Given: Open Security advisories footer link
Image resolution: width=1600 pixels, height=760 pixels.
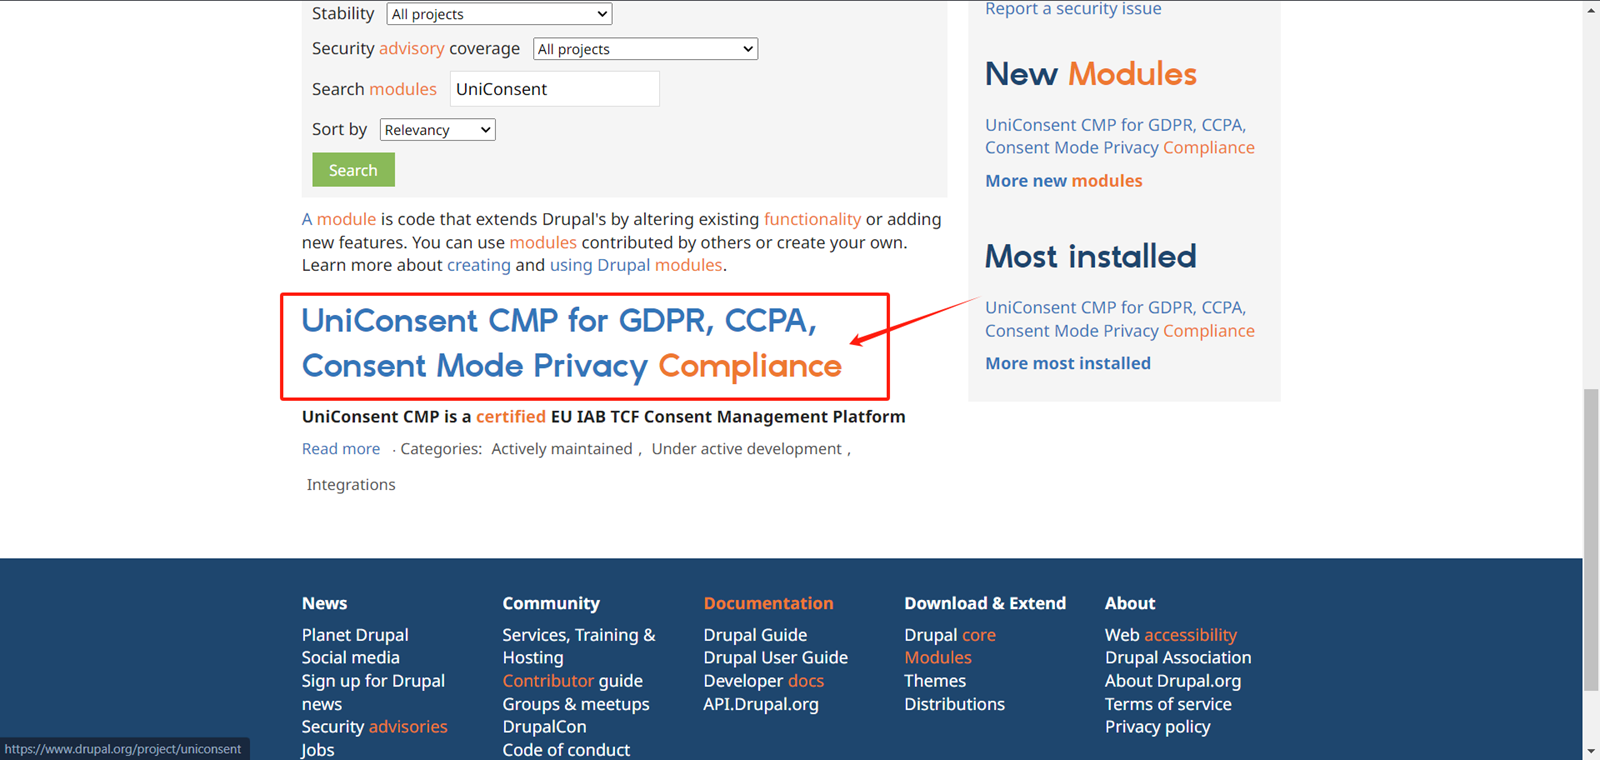Looking at the screenshot, I should [x=375, y=727].
